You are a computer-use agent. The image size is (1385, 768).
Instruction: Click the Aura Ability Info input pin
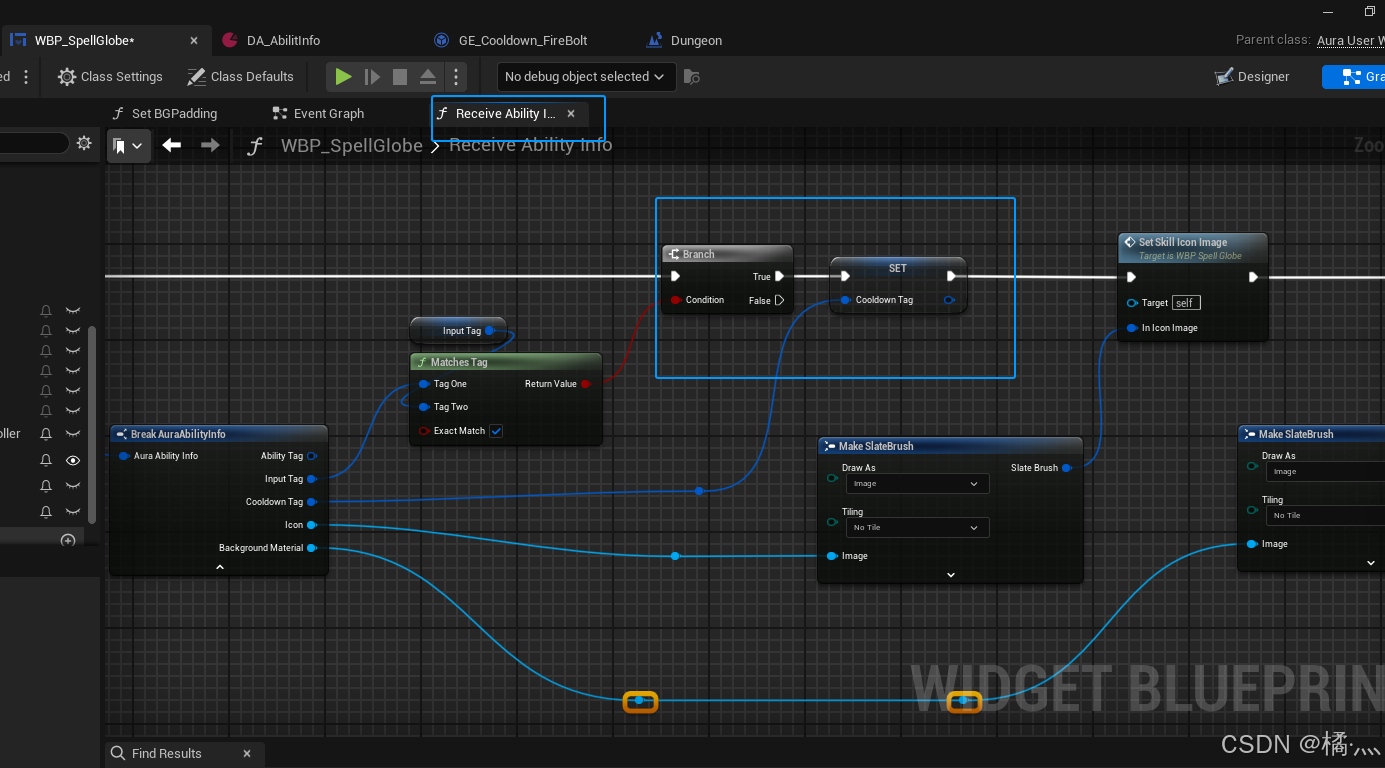pyautogui.click(x=124, y=456)
